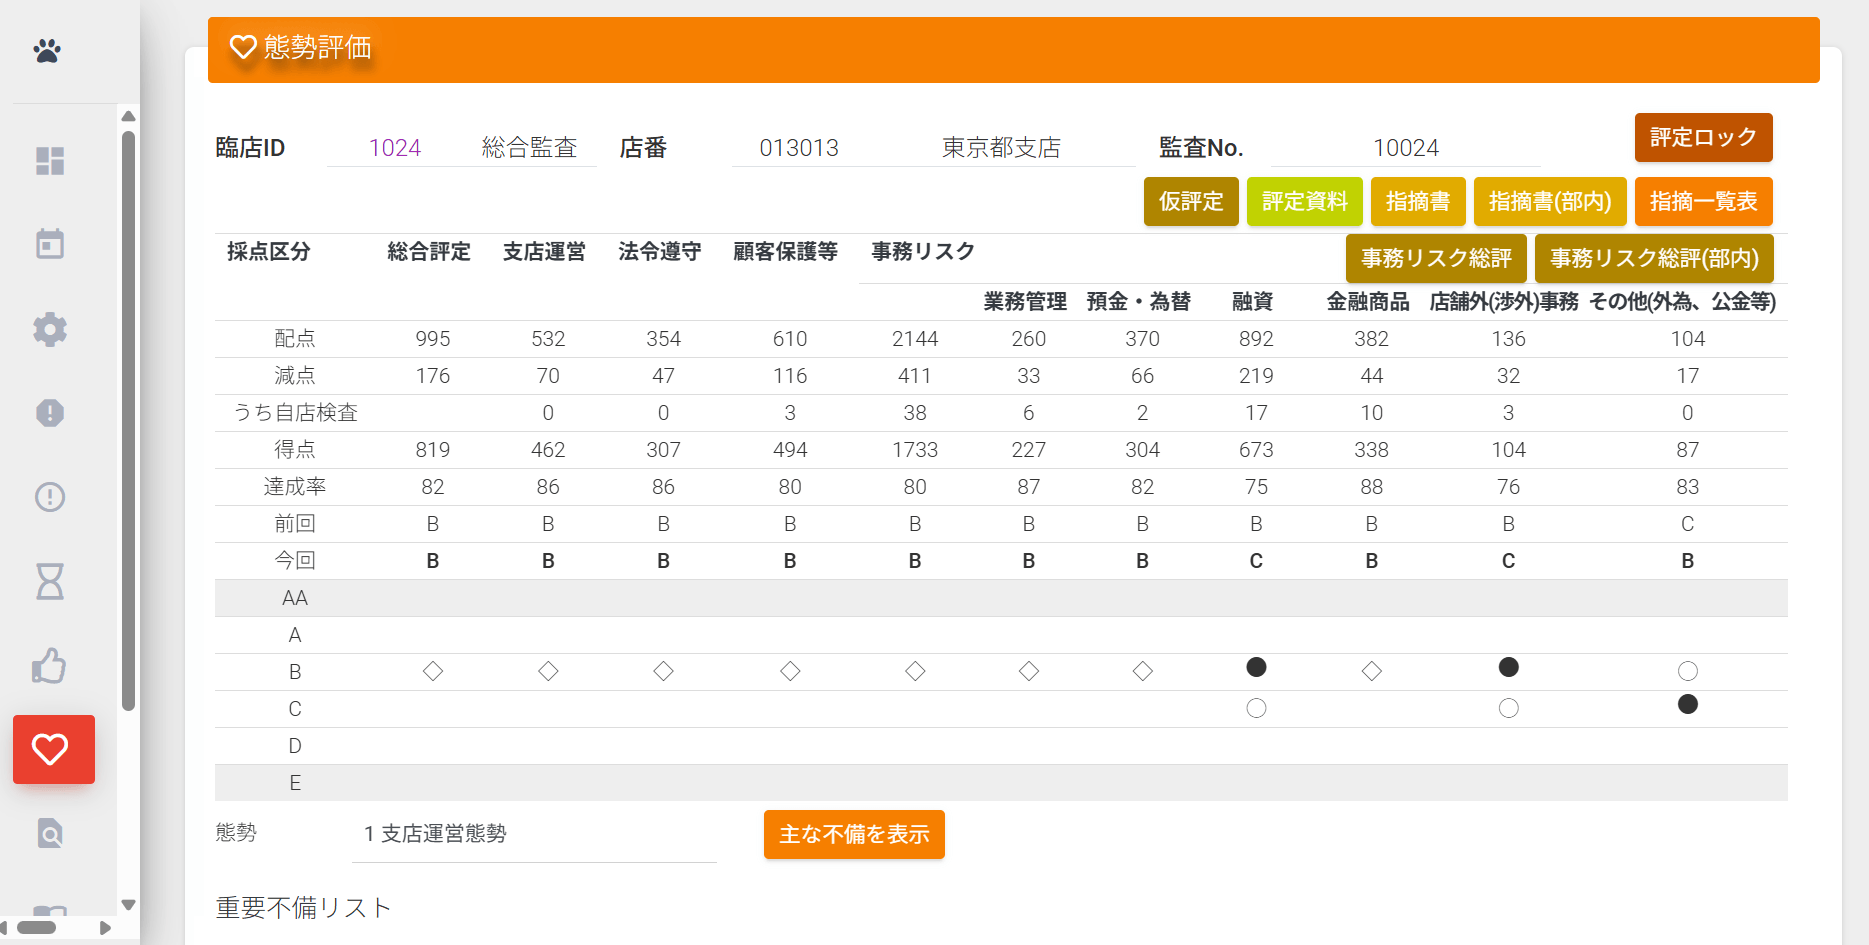Open the document search icon
The height and width of the screenshot is (945, 1869).
[x=50, y=833]
